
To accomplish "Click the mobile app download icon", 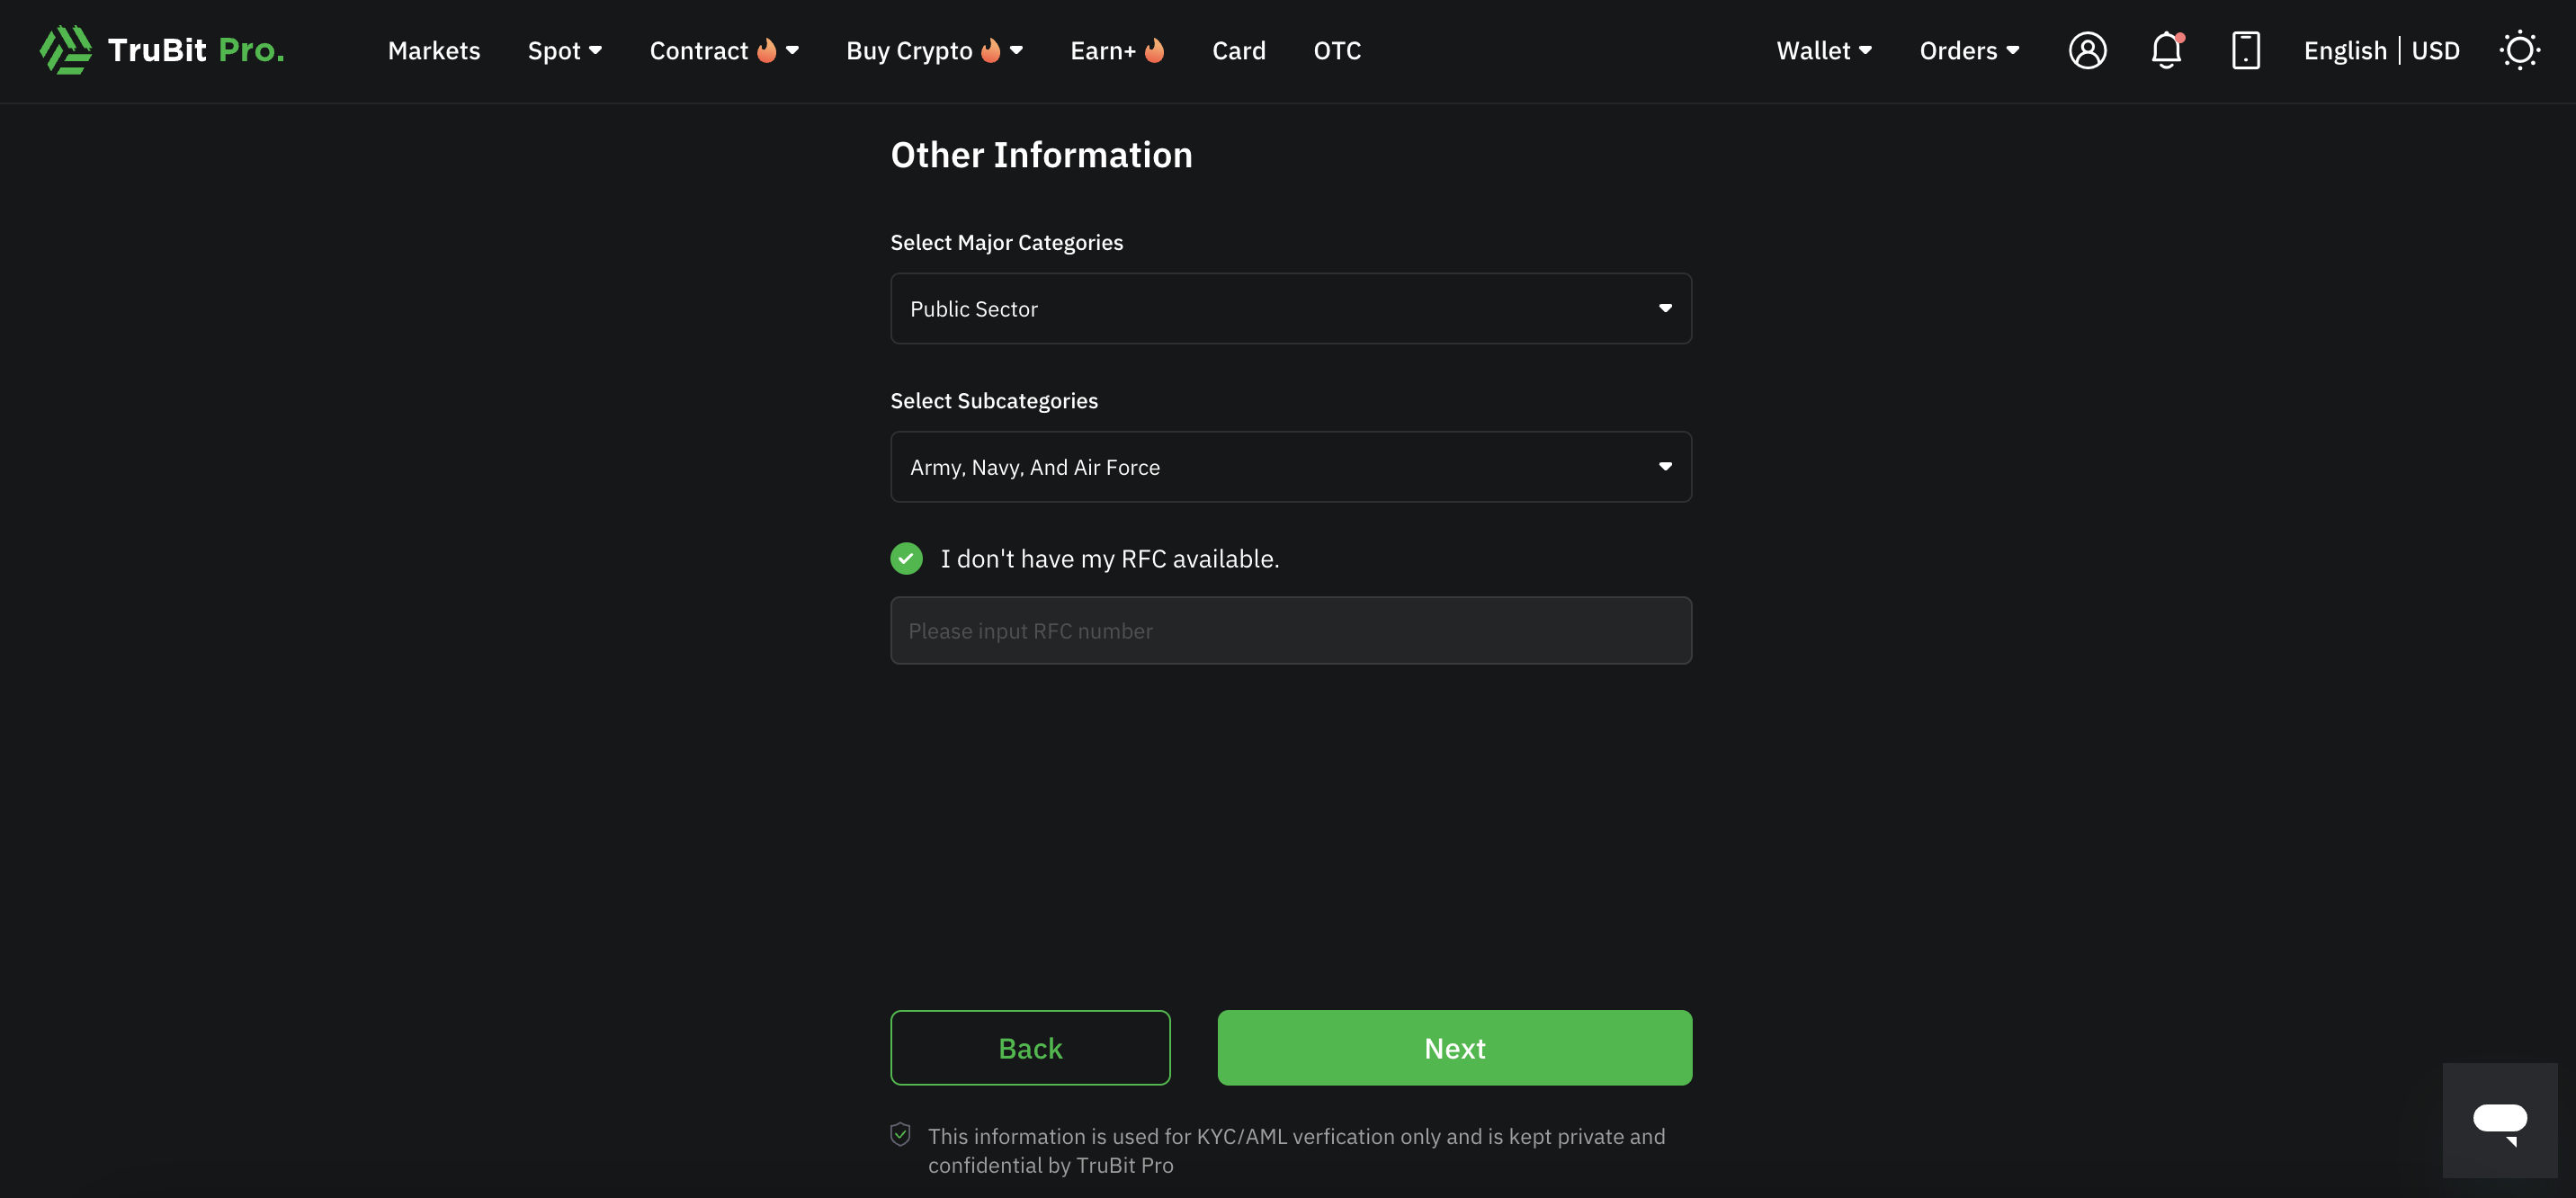I will (x=2245, y=50).
